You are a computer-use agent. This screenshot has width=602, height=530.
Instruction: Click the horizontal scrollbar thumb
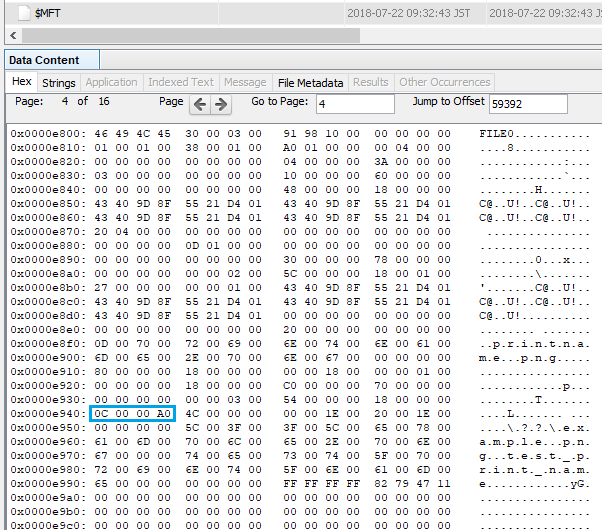[x=191, y=36]
